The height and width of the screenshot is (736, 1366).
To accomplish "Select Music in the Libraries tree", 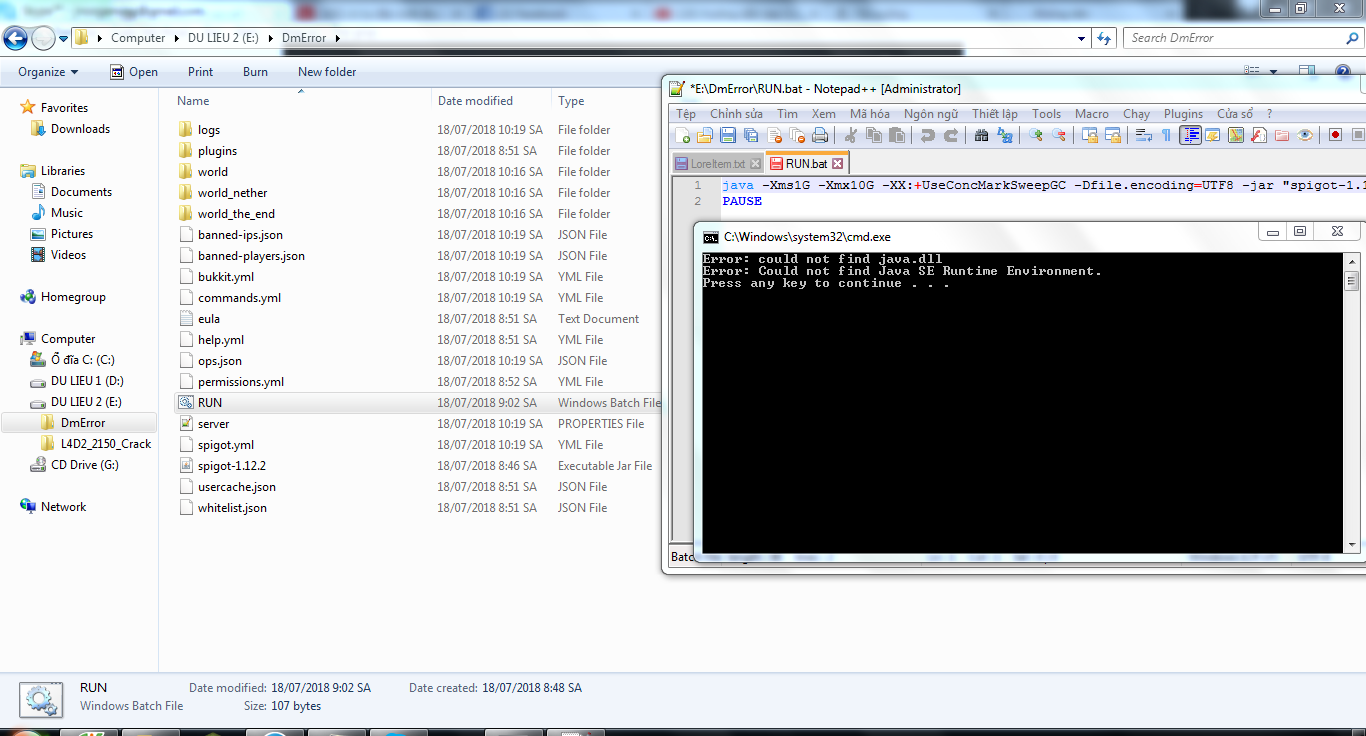I will pos(67,213).
